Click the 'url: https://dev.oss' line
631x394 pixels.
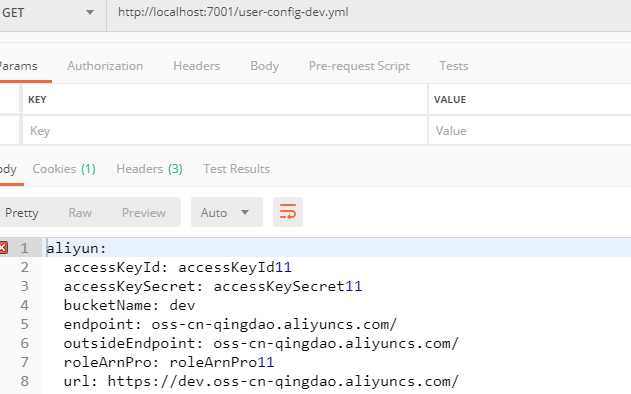pos(261,381)
